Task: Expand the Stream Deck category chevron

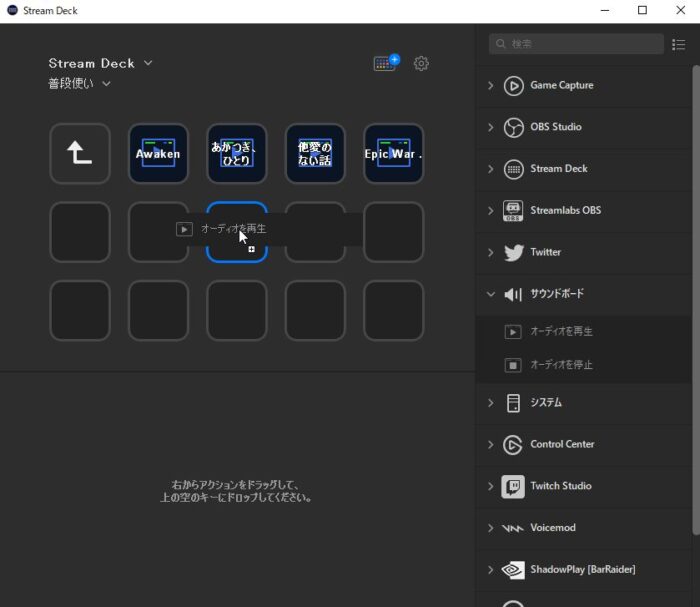Action: tap(491, 169)
